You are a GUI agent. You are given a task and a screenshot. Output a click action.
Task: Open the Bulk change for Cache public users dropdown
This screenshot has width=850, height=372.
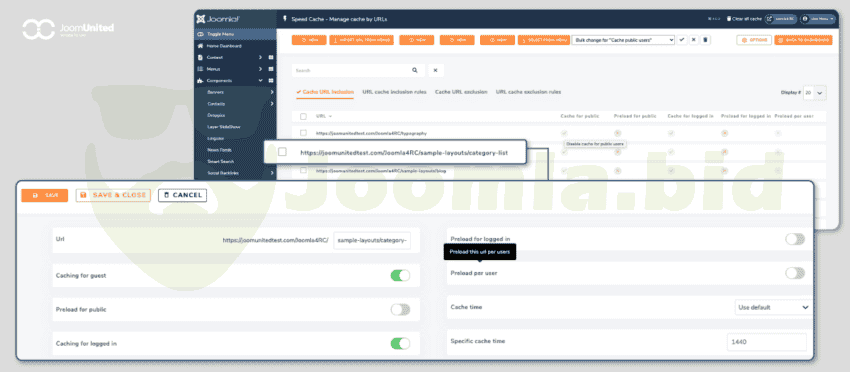pyautogui.click(x=623, y=40)
